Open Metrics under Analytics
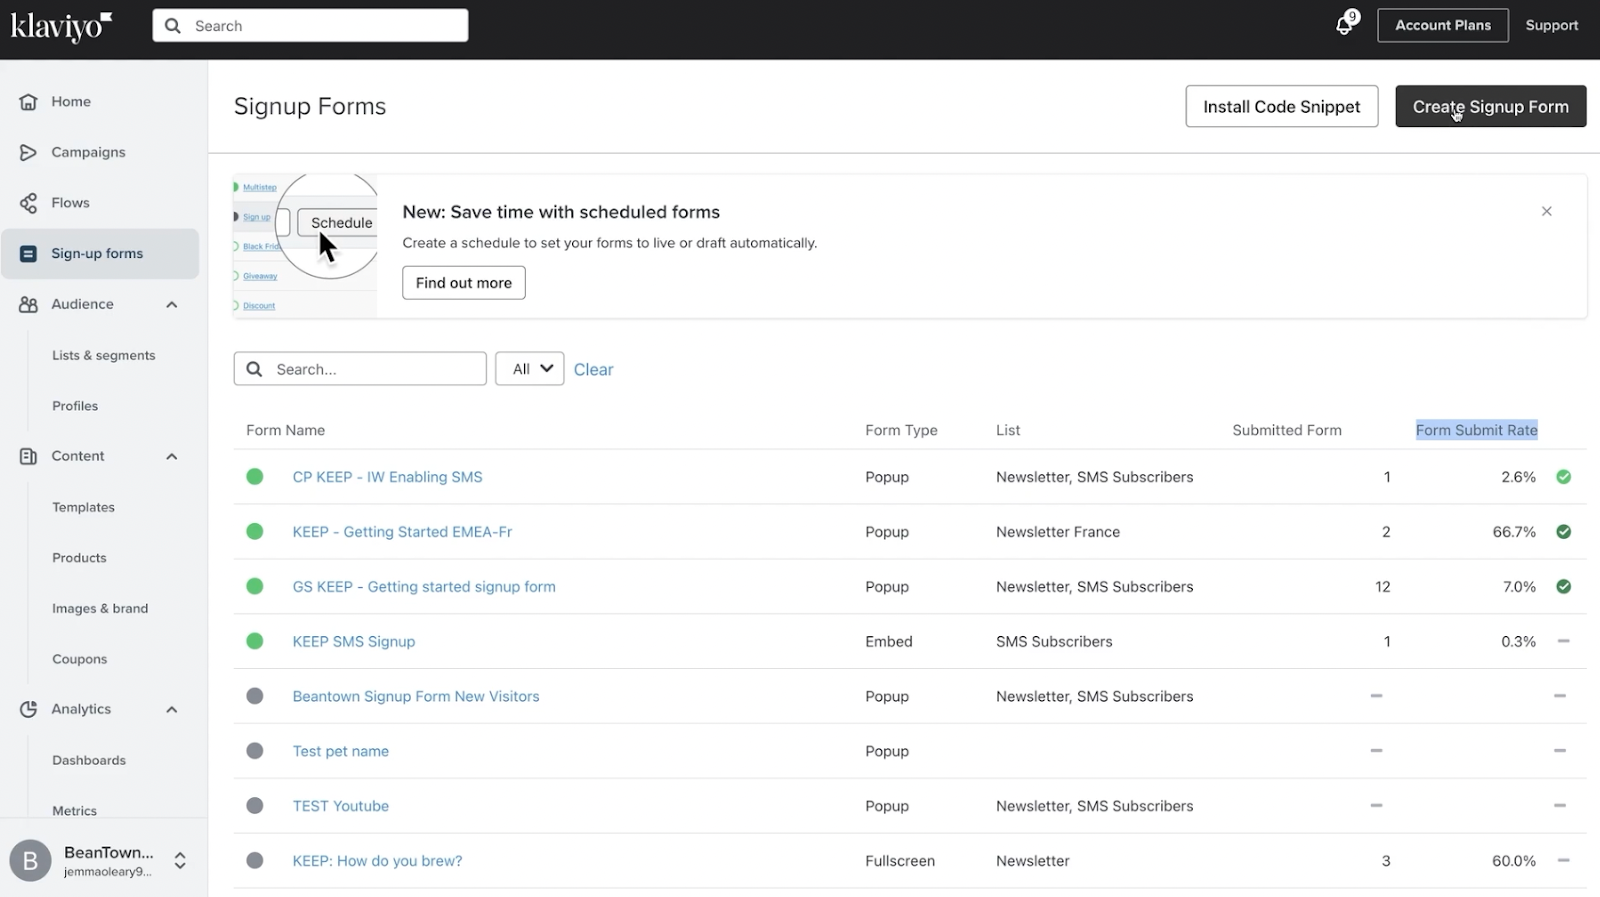The image size is (1600, 897). [x=74, y=811]
